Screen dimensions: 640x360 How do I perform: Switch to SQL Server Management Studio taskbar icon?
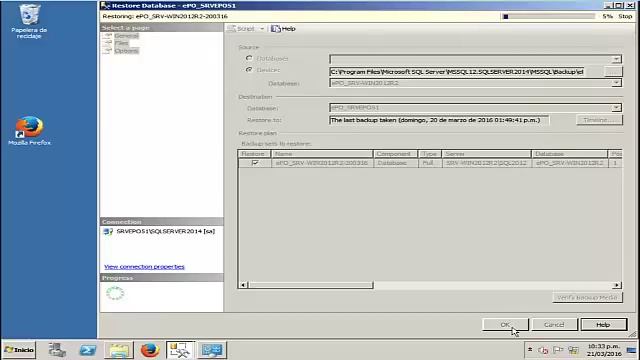tap(180, 350)
